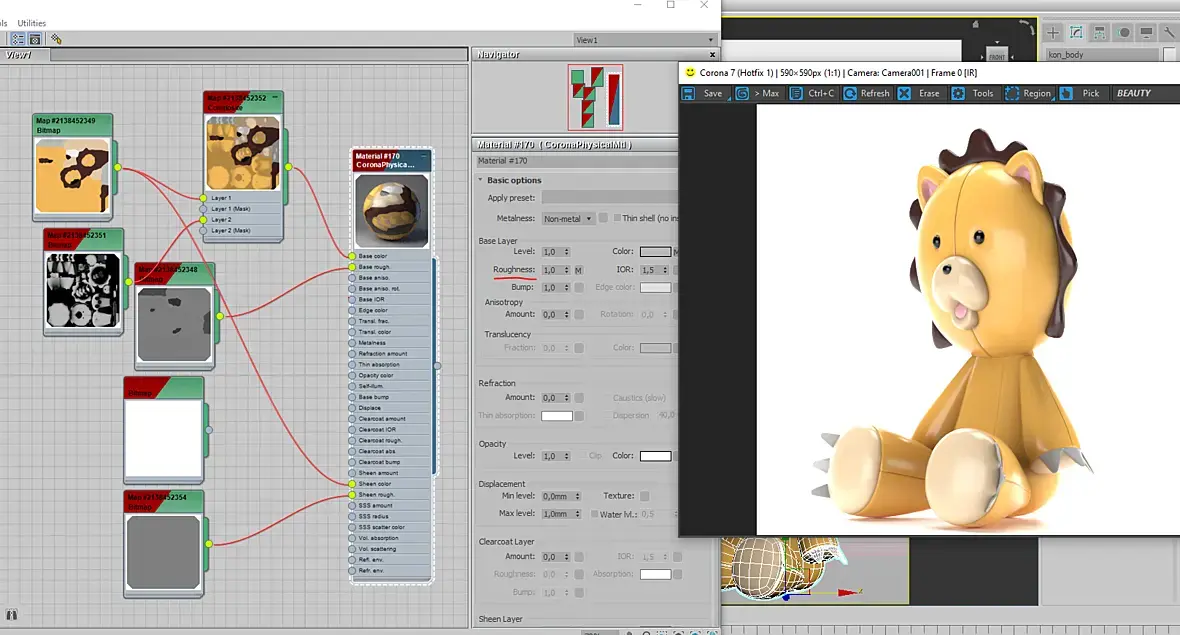Click the Roughness value spinner arrows
This screenshot has height=635, width=1180.
tap(567, 269)
